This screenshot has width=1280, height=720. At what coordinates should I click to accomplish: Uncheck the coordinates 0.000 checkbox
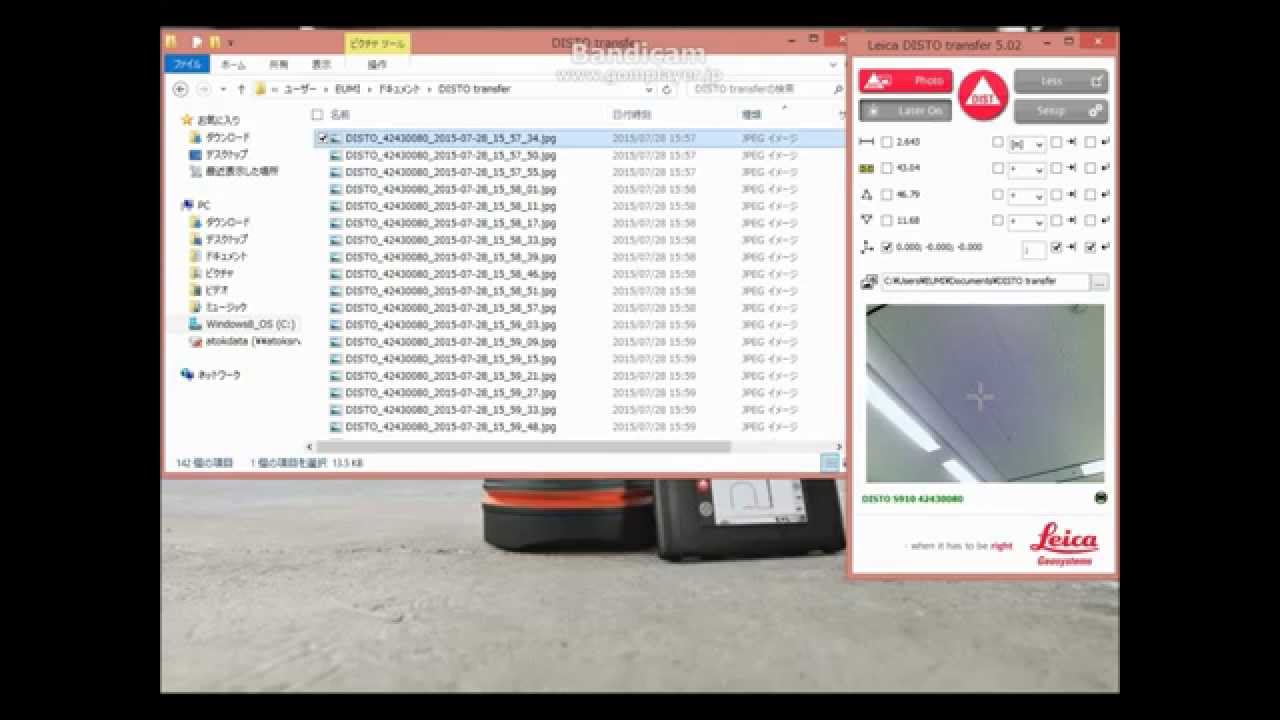[x=887, y=247]
